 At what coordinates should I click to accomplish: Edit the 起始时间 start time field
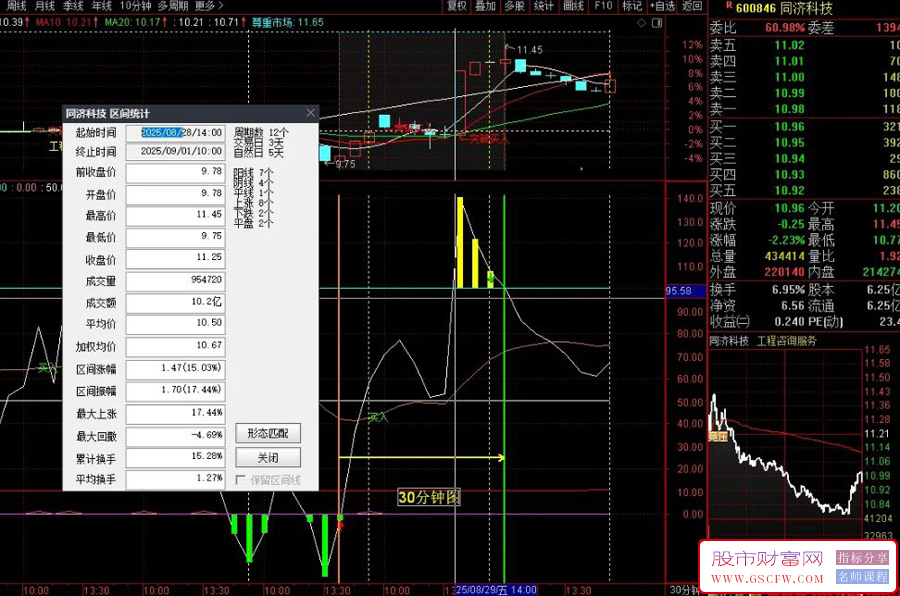click(x=176, y=133)
